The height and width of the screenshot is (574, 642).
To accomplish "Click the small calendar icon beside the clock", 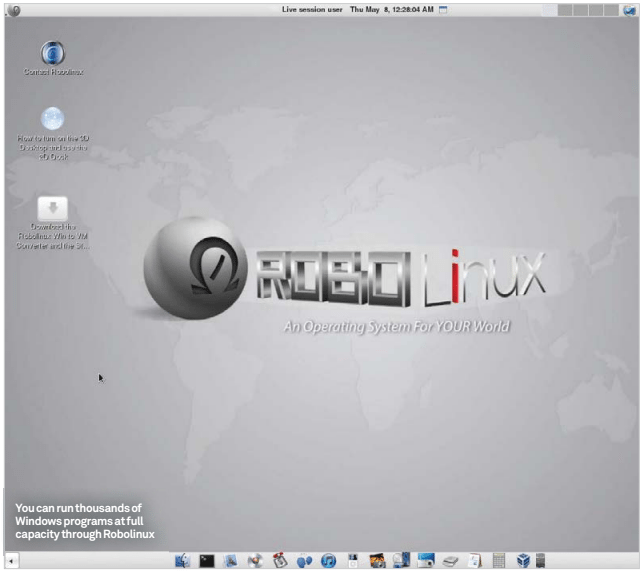I will (443, 9).
